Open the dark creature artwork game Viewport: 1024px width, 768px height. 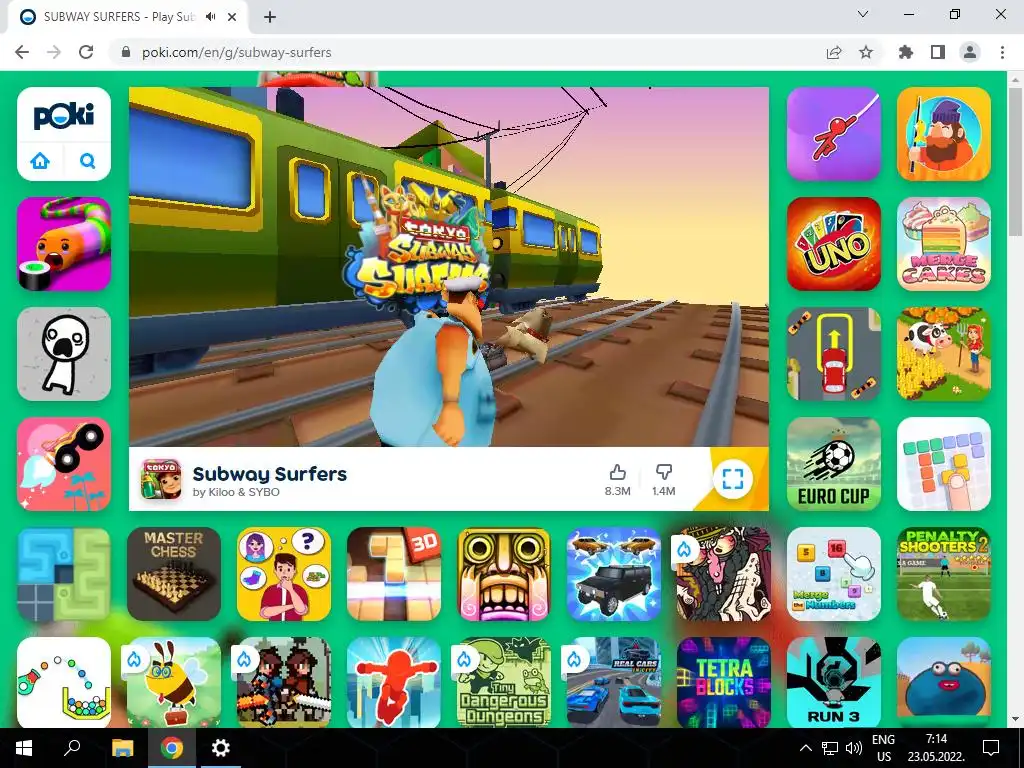(724, 574)
